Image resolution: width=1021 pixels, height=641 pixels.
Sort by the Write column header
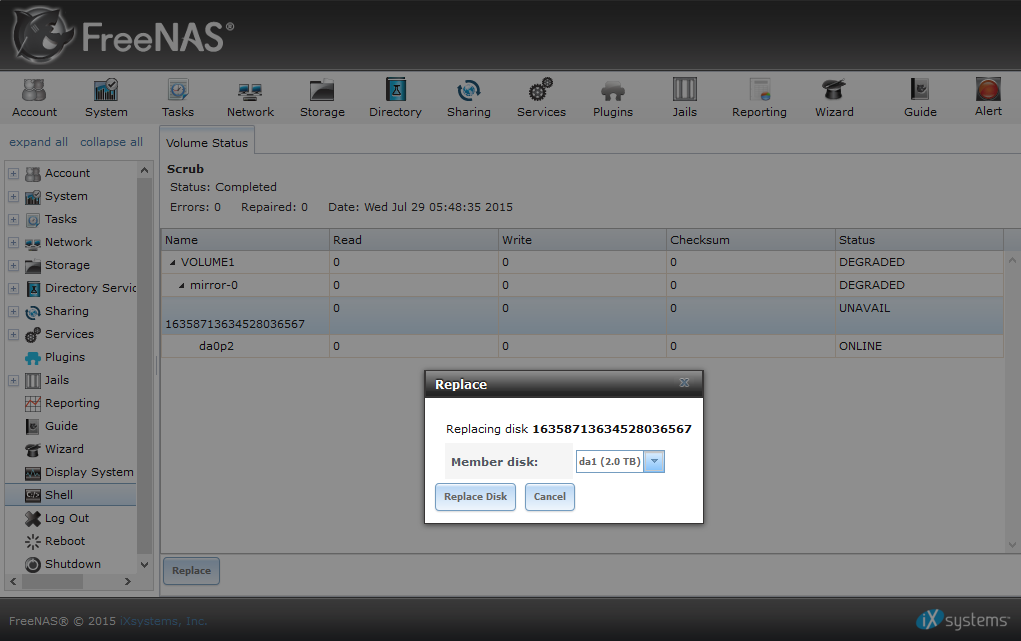[582, 240]
